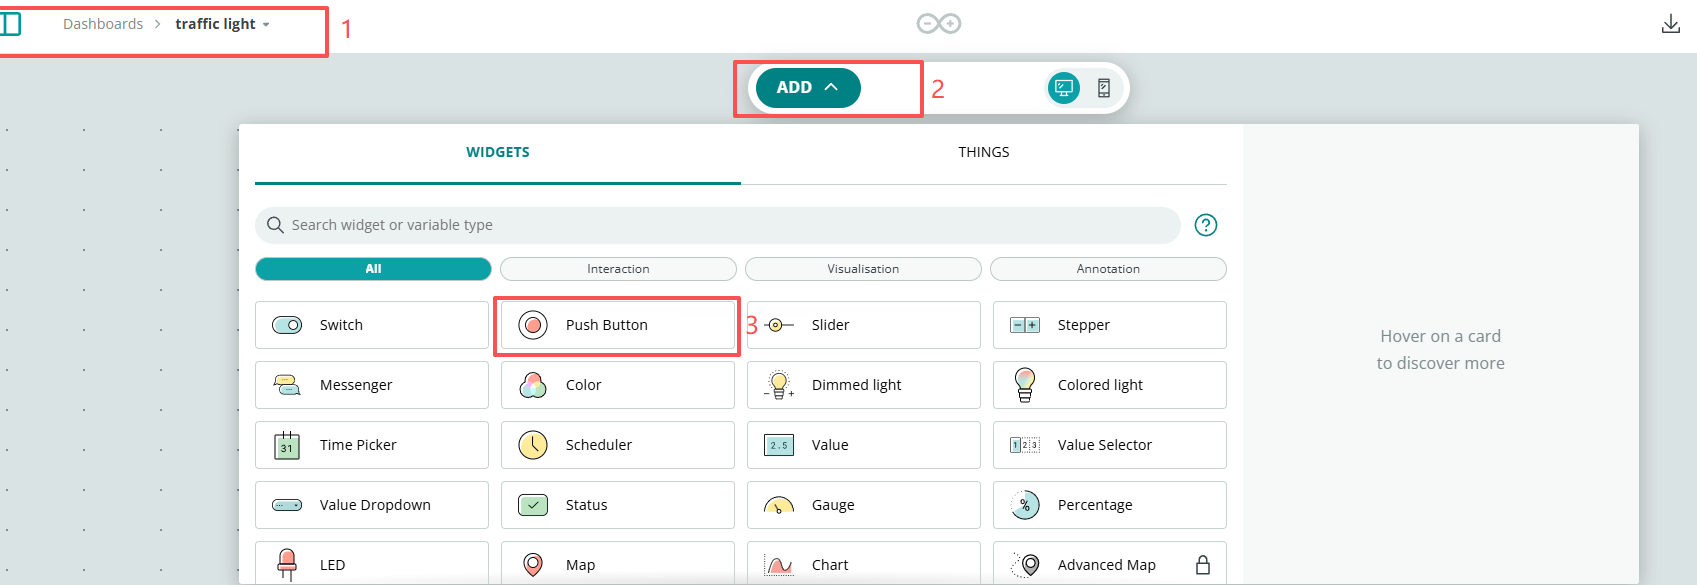
Task: Click the Color widget icon
Action: (533, 385)
